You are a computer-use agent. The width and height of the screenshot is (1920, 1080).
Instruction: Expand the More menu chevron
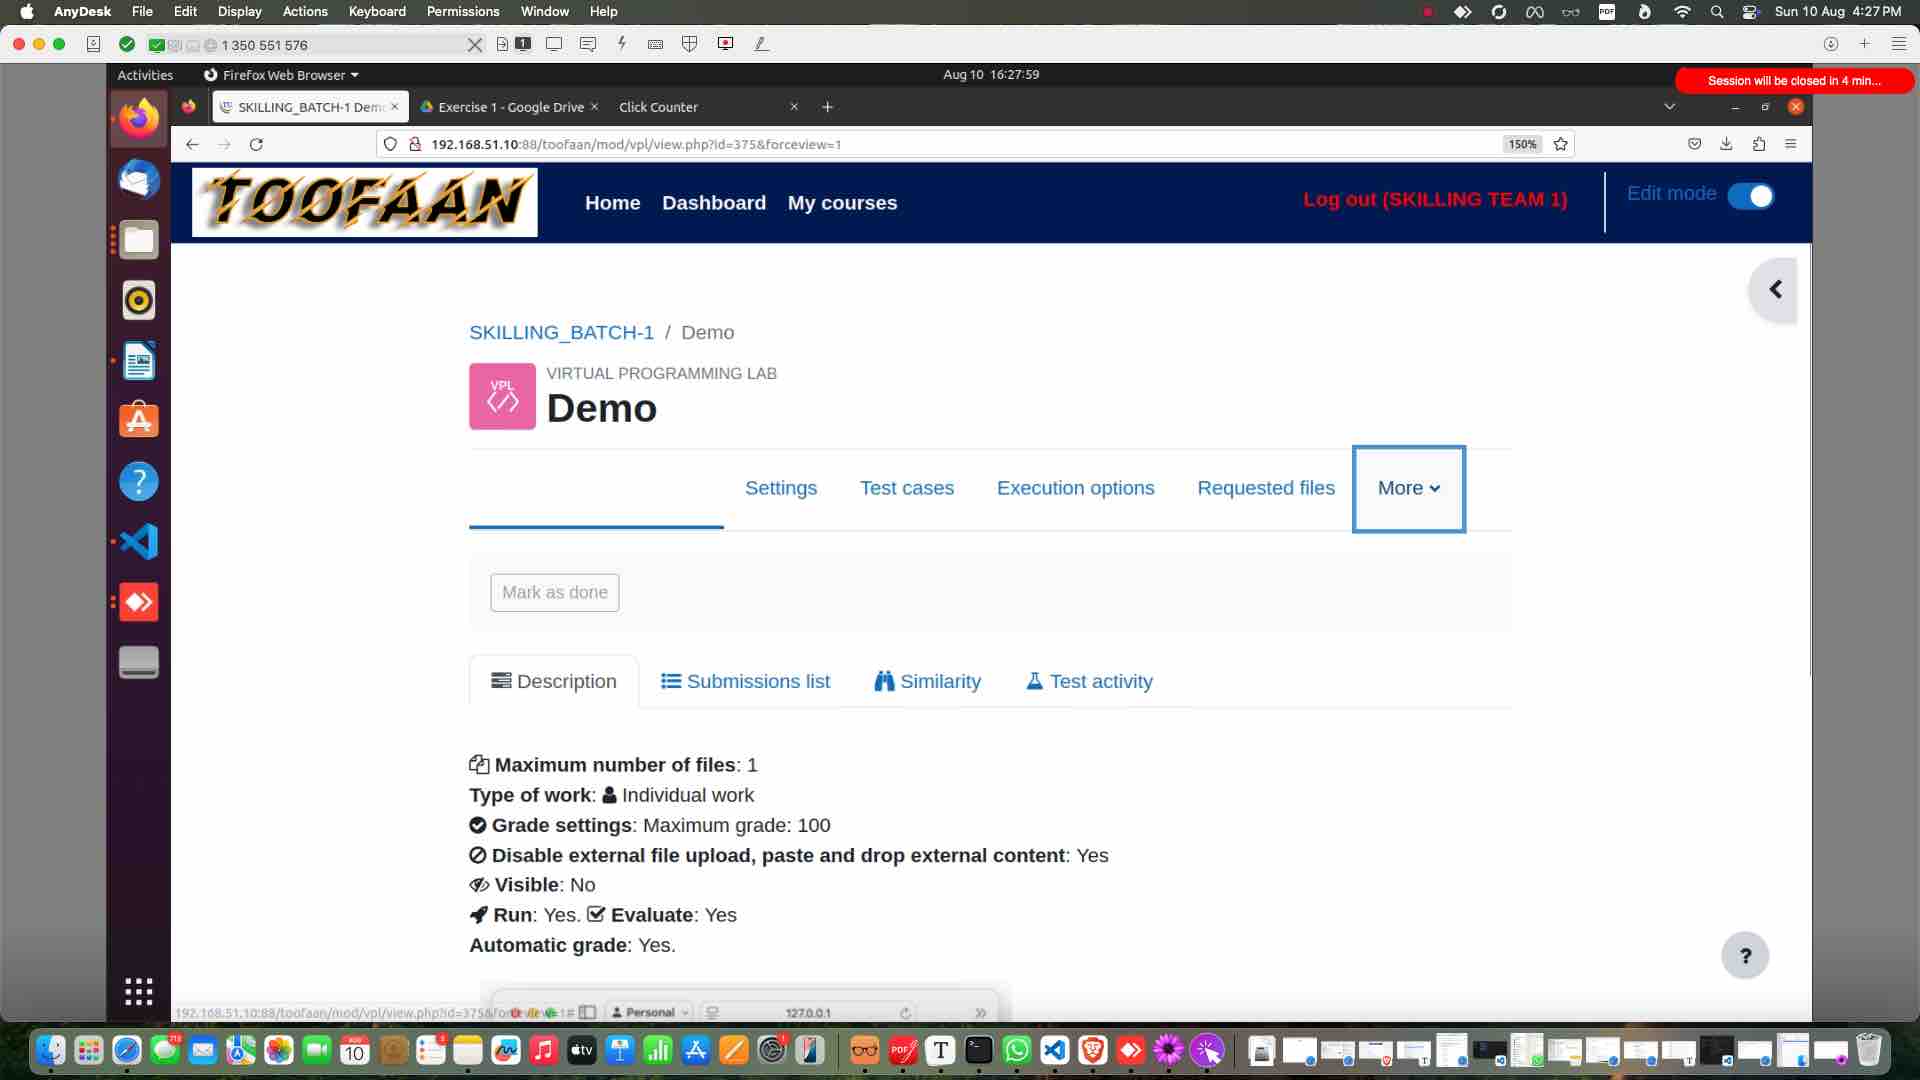click(1435, 489)
